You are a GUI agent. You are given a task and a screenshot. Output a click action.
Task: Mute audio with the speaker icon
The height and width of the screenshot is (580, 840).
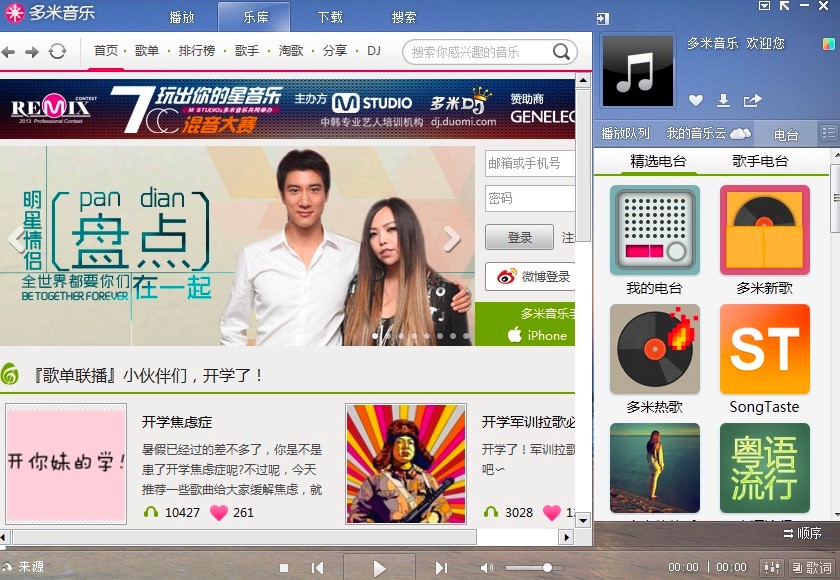click(x=486, y=568)
